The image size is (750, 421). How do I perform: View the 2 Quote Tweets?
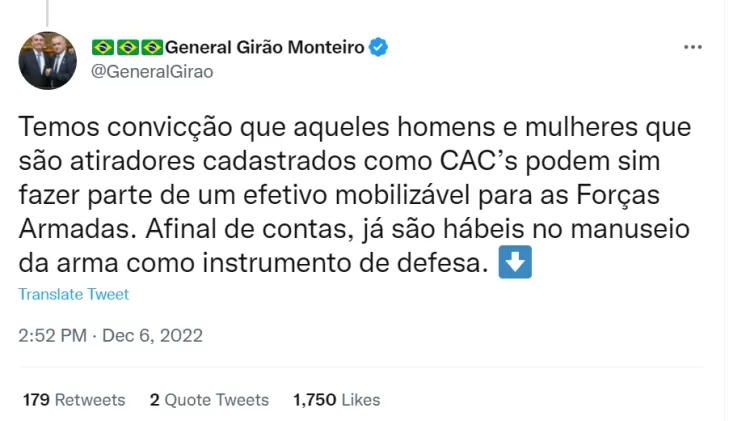coord(209,399)
